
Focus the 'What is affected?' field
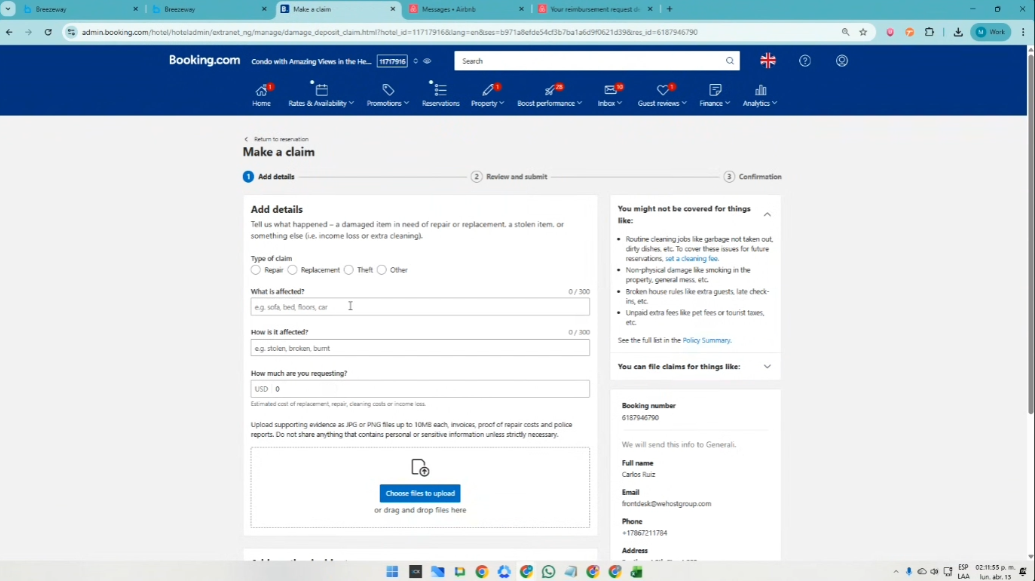pyautogui.click(x=420, y=306)
